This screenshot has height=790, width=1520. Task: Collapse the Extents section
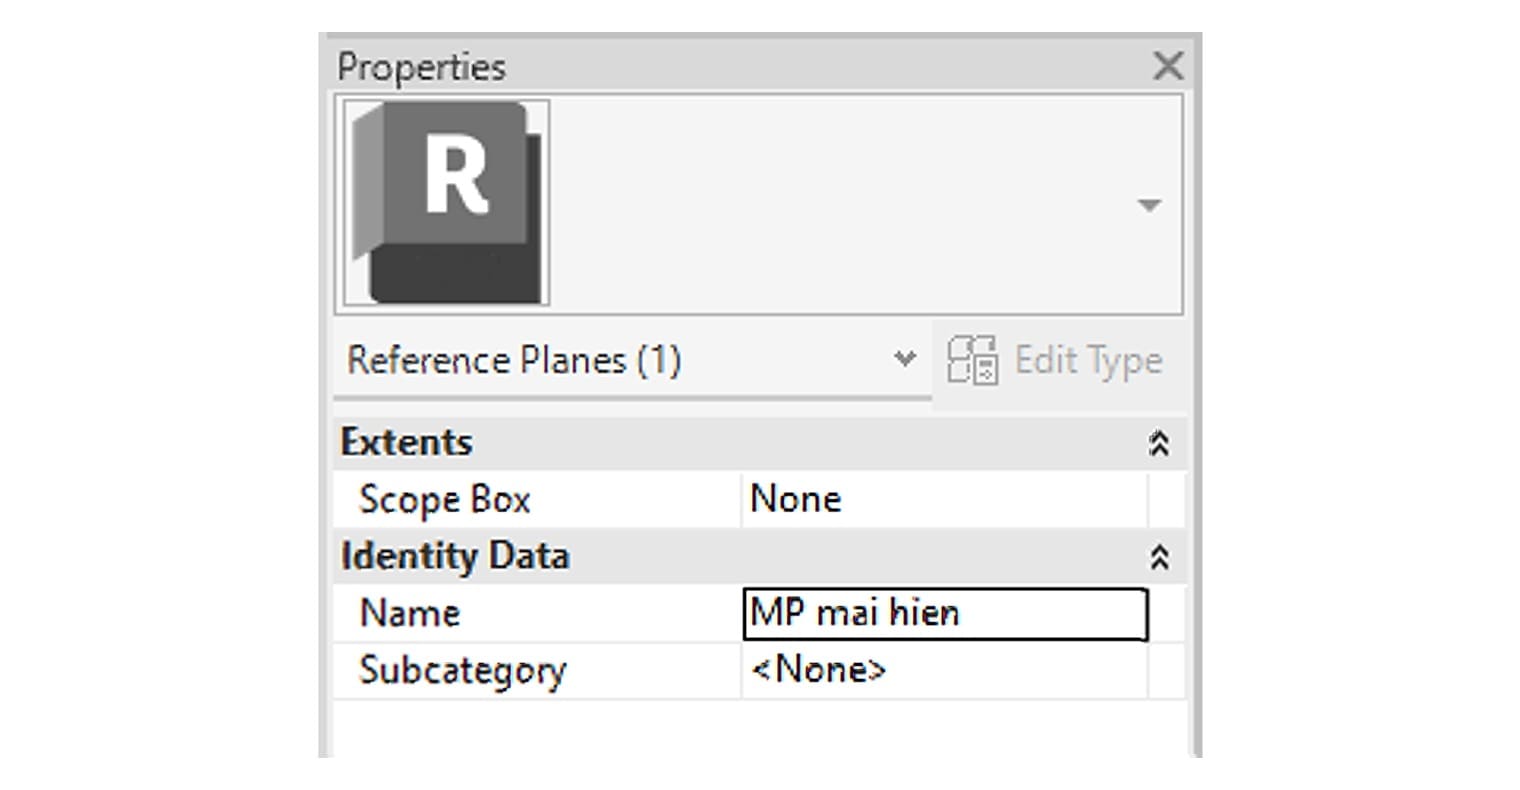coord(1159,443)
